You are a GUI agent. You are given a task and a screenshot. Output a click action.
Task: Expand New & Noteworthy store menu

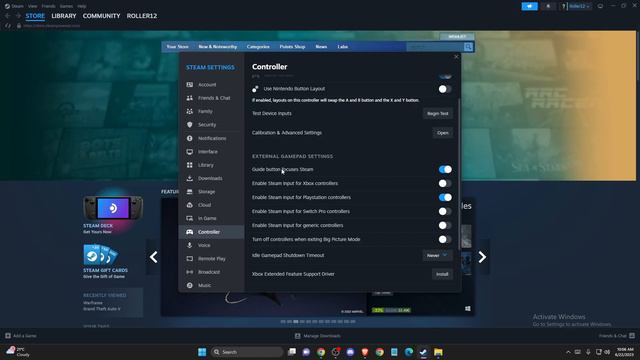(x=218, y=47)
